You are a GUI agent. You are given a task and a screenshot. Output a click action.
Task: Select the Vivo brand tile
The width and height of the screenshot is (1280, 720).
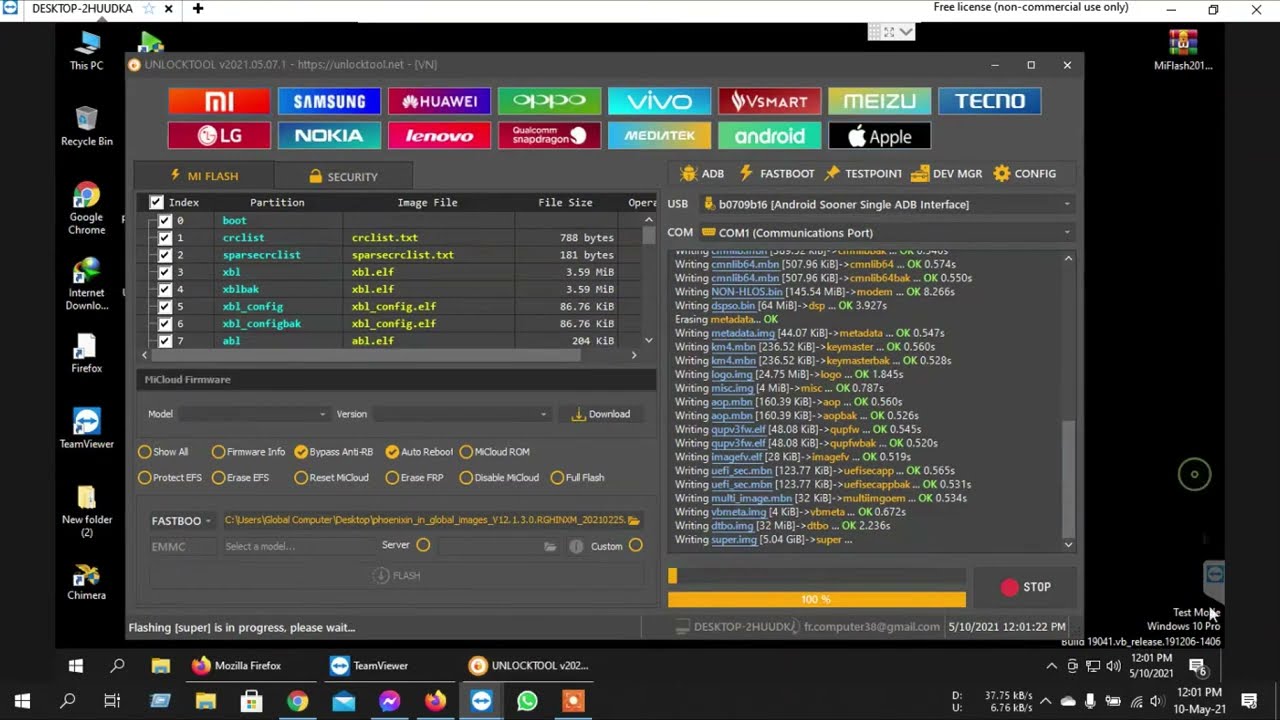click(659, 101)
